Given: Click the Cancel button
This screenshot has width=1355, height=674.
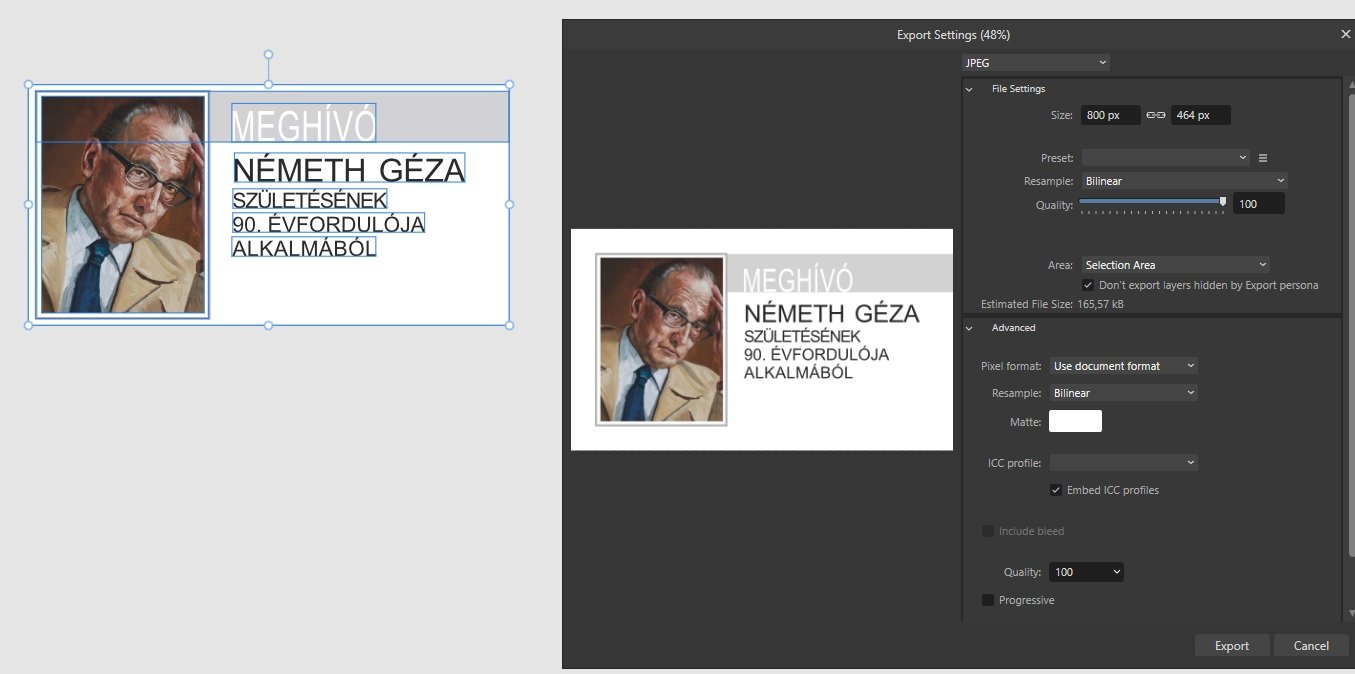Looking at the screenshot, I should click(1311, 646).
